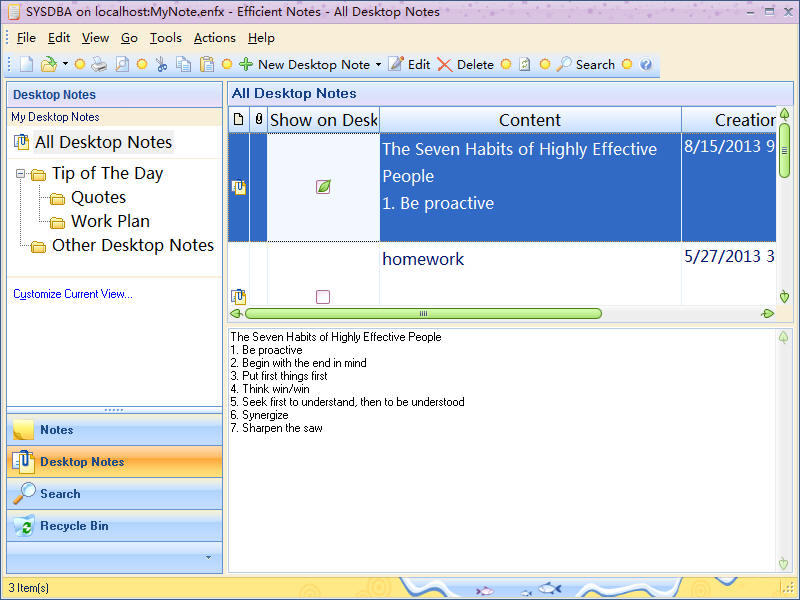Open the Recycle Bin navigation pane

pyautogui.click(x=114, y=526)
